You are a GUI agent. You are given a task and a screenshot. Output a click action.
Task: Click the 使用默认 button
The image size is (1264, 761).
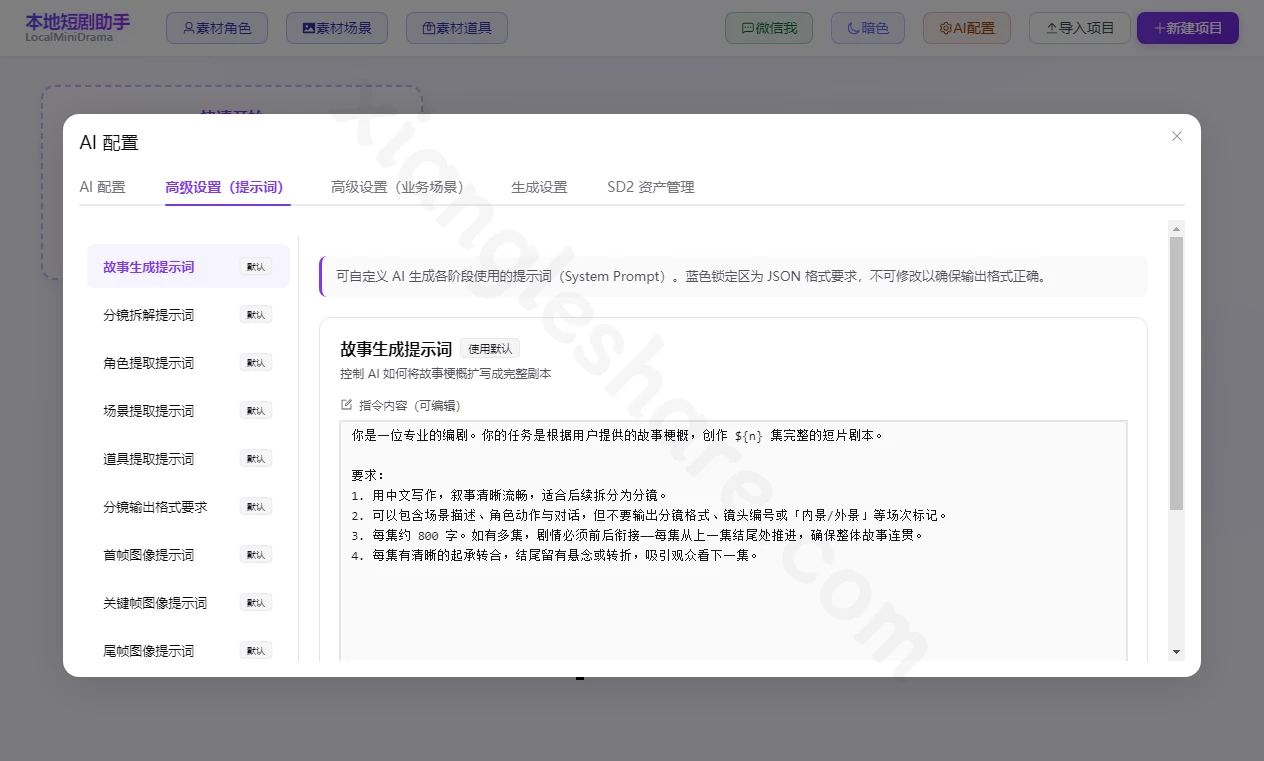coord(490,349)
